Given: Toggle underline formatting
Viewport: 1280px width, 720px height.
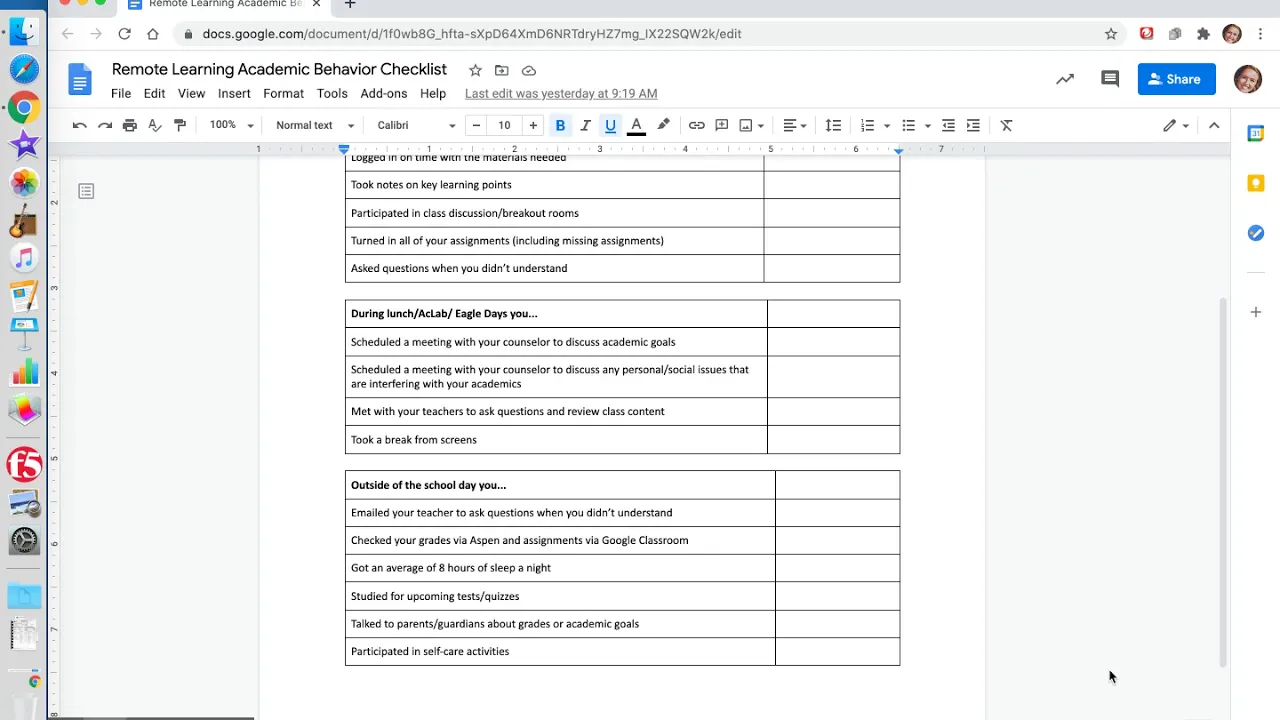Looking at the screenshot, I should (610, 125).
